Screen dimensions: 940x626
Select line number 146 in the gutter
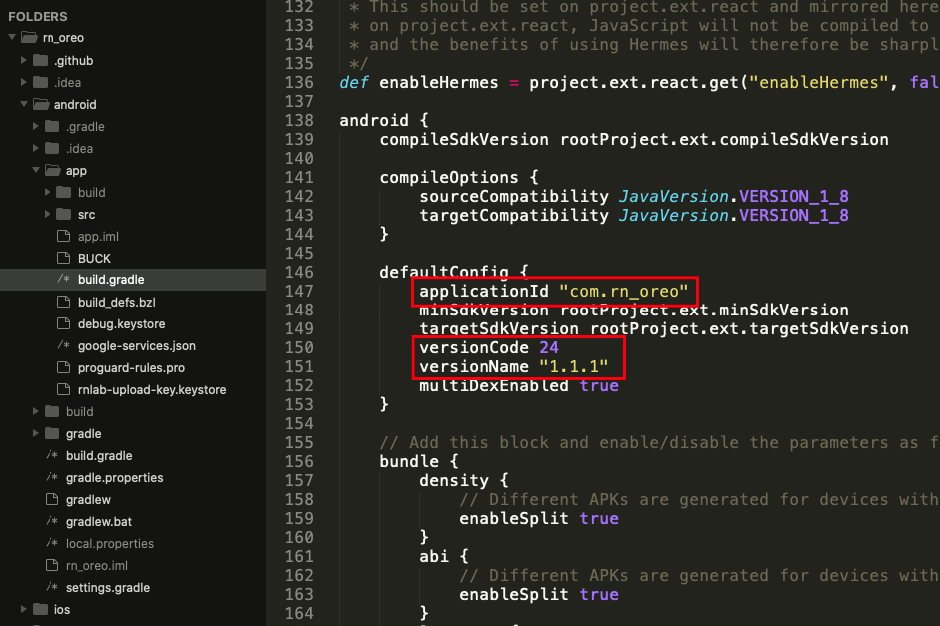(x=299, y=272)
